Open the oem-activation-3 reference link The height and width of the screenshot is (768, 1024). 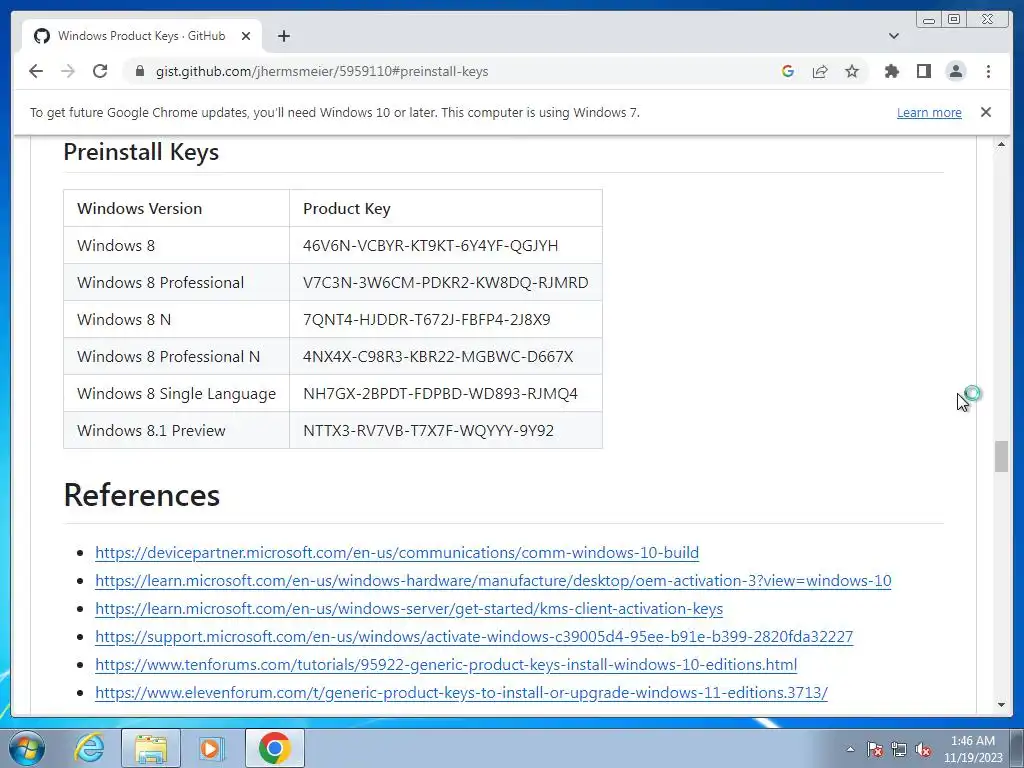[493, 581]
